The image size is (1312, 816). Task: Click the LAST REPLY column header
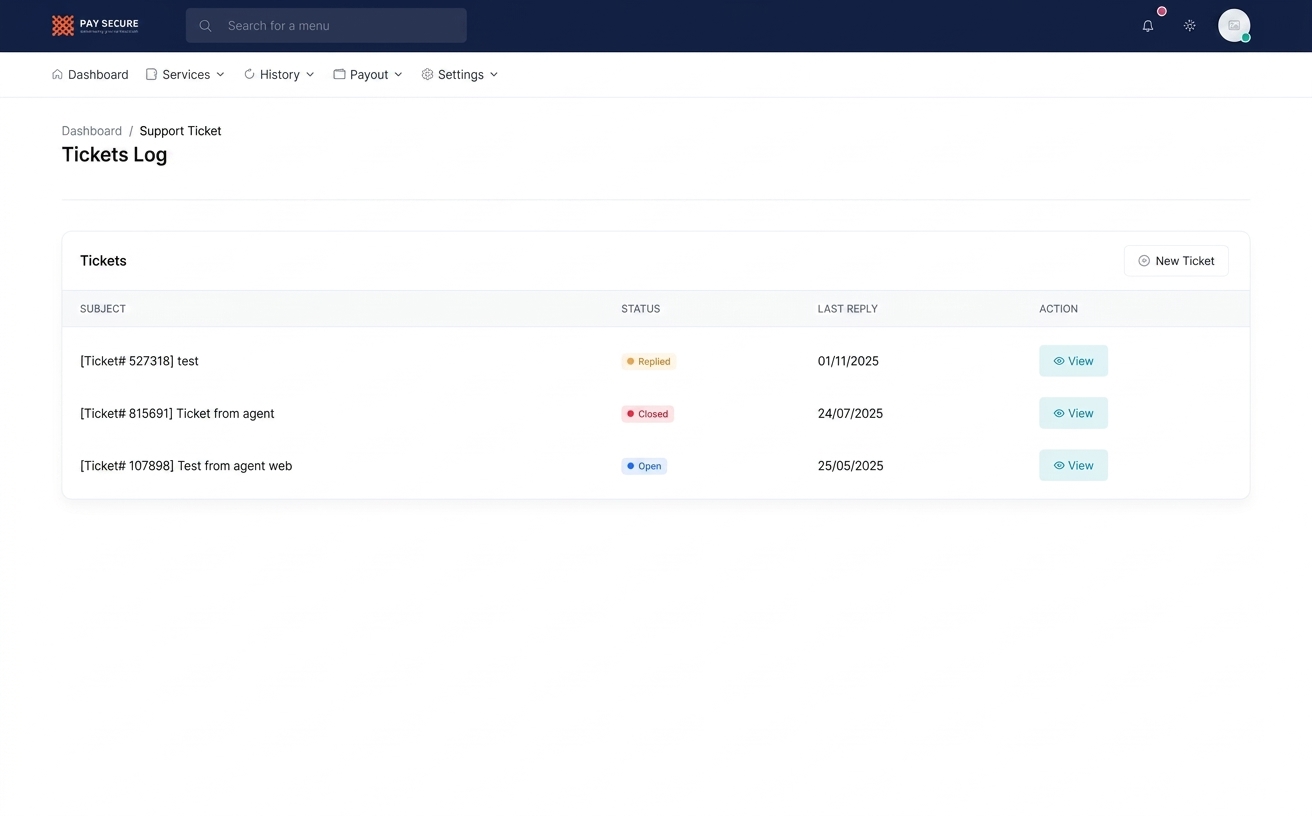[847, 309]
